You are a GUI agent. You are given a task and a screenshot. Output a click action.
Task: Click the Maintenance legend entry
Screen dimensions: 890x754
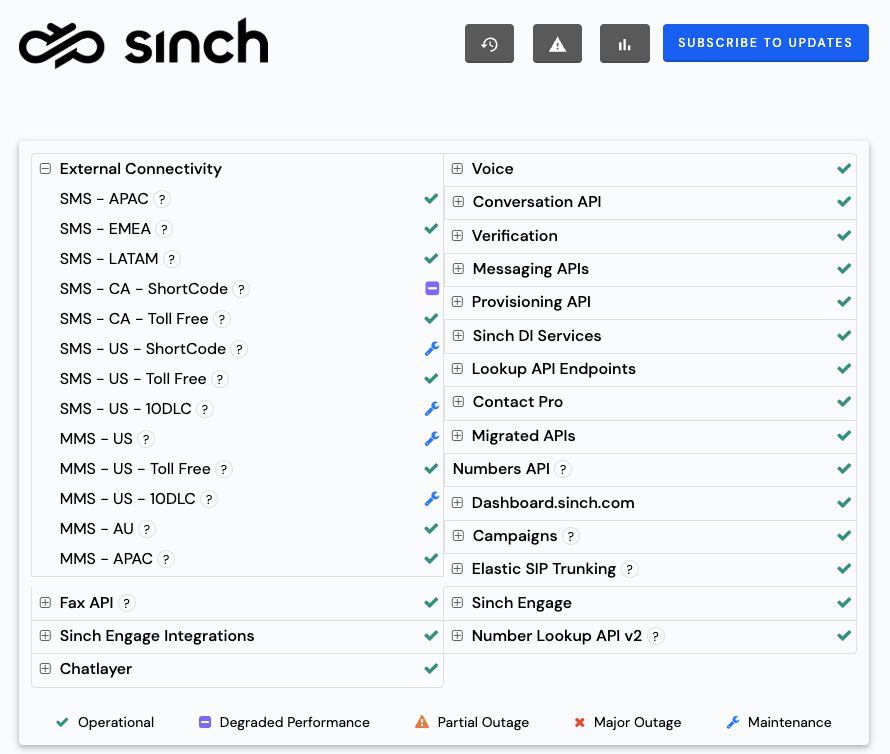[x=779, y=722]
